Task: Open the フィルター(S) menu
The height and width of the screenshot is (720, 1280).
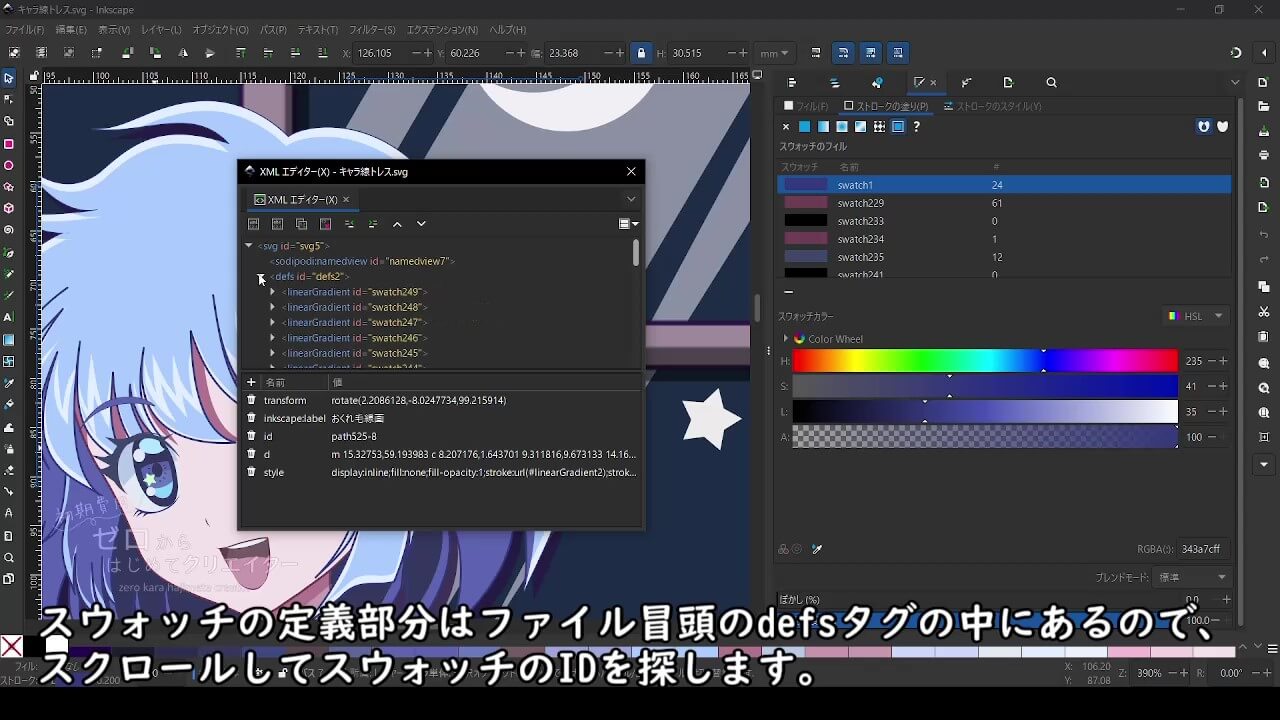Action: (372, 30)
